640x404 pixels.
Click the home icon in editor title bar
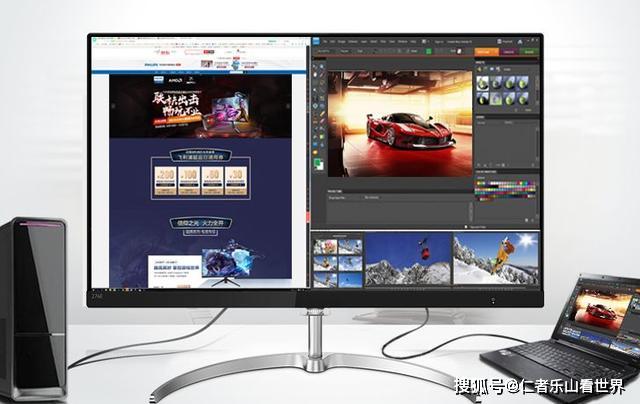point(520,41)
